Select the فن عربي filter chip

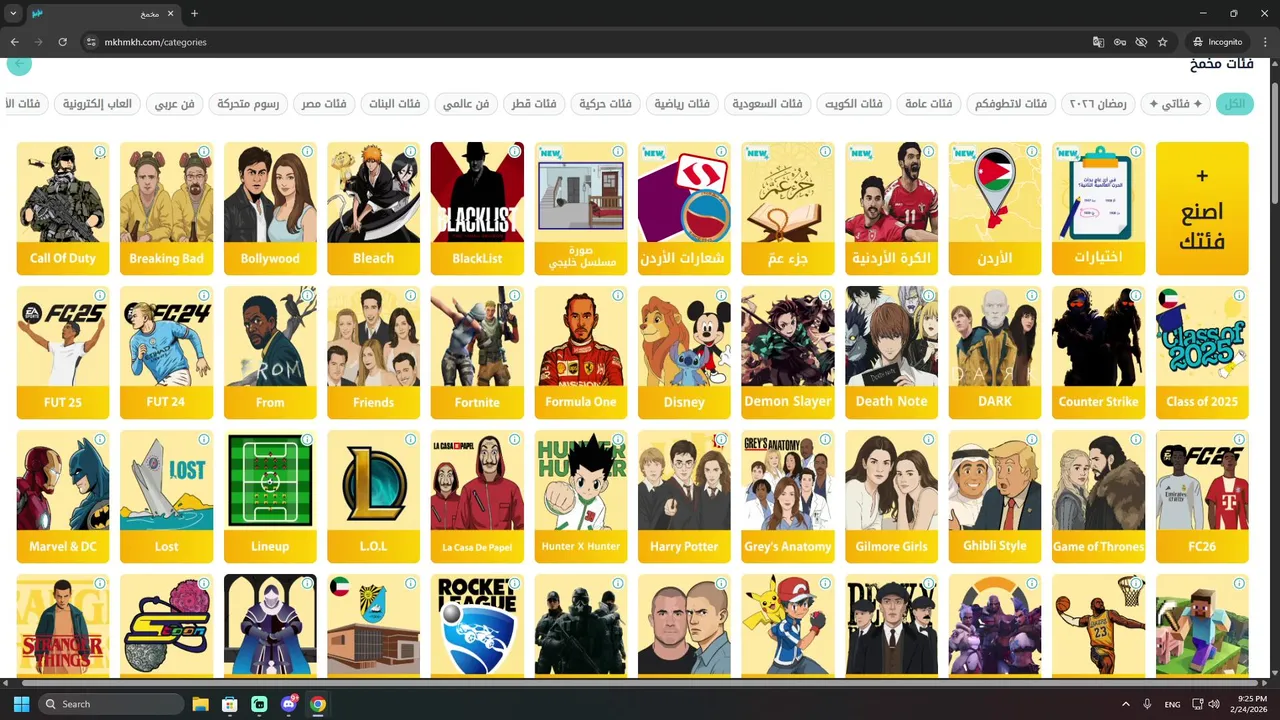click(x=174, y=104)
